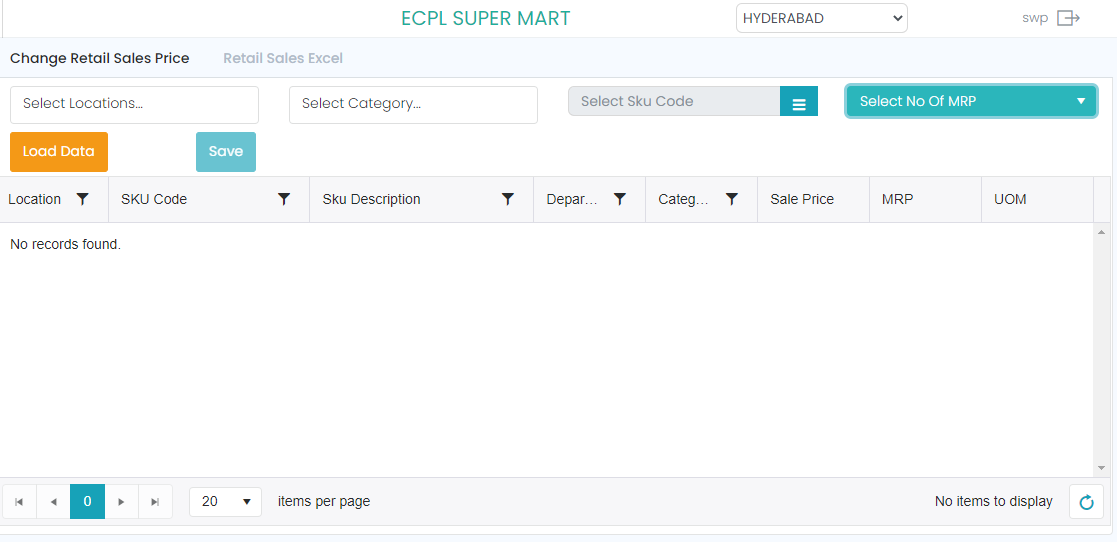Click the Select Sku Code field
Viewport: 1118px width, 542px height.
tap(675, 101)
